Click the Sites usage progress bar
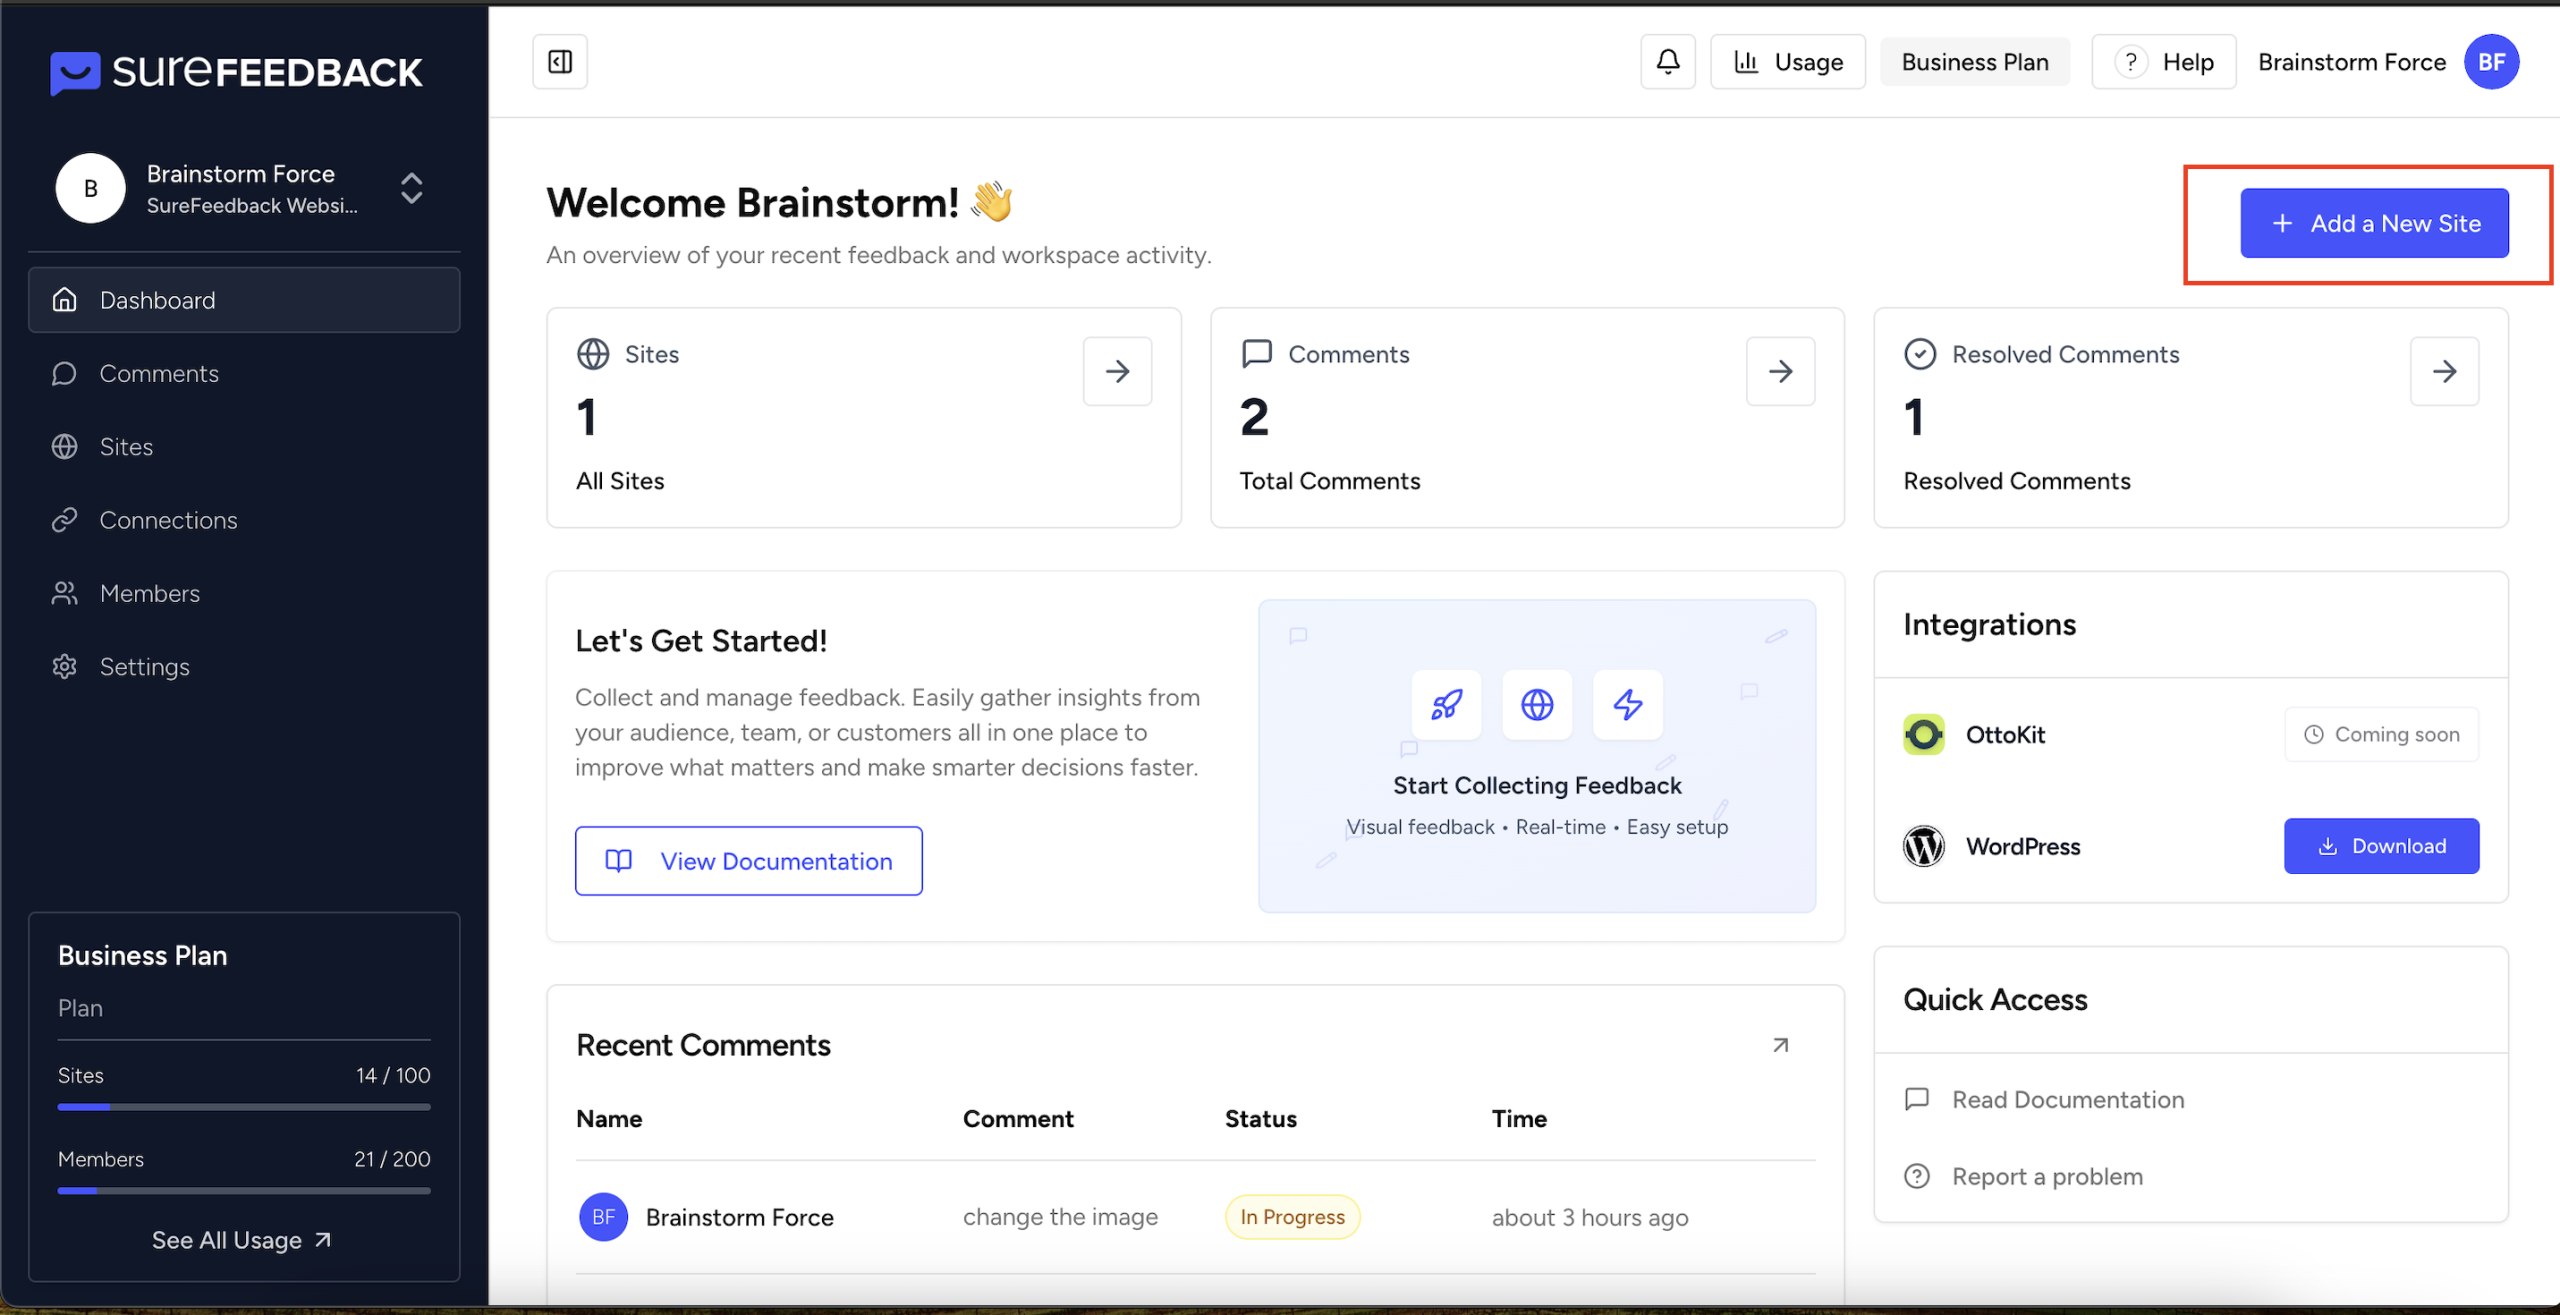Screen dimensions: 2560x1315 244,1107
